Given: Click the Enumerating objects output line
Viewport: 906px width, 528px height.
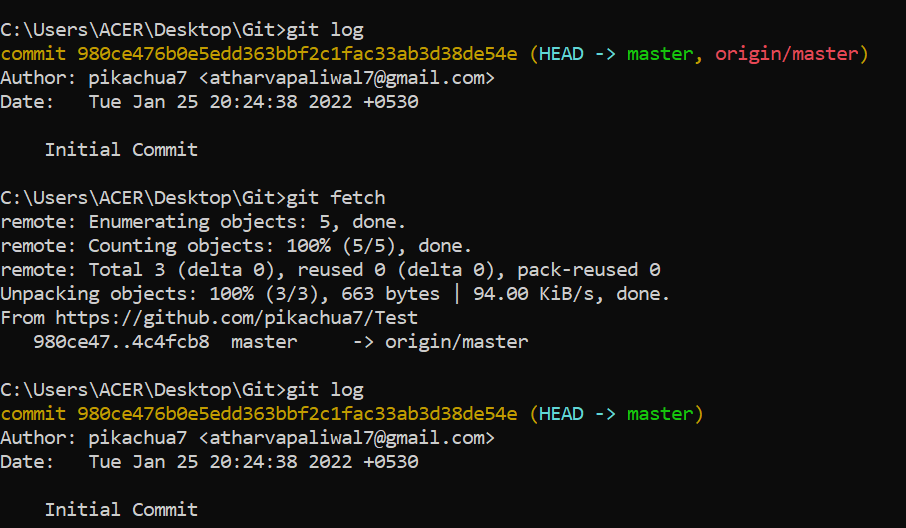Looking at the screenshot, I should [x=203, y=222].
